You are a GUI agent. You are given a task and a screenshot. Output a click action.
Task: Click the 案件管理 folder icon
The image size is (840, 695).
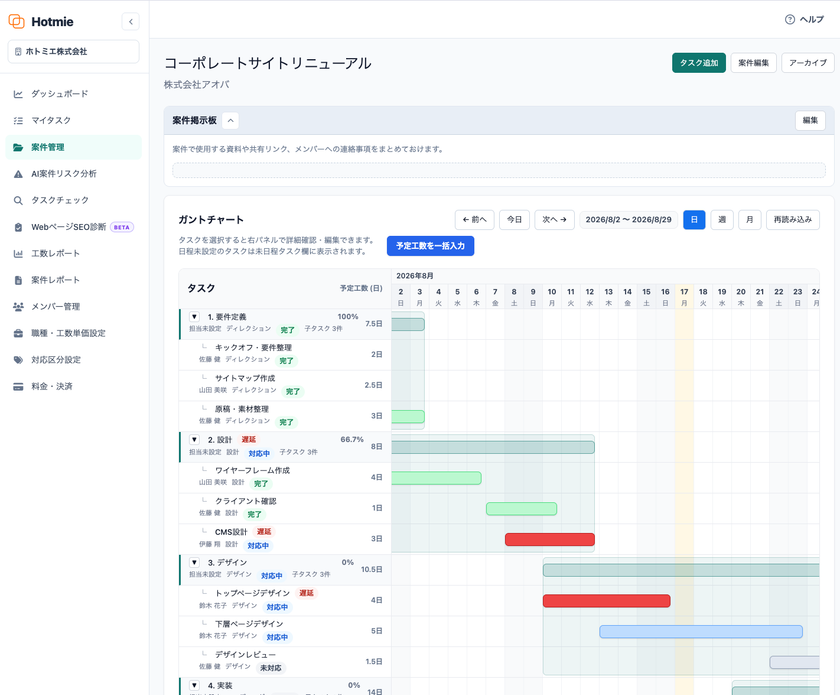[x=18, y=147]
